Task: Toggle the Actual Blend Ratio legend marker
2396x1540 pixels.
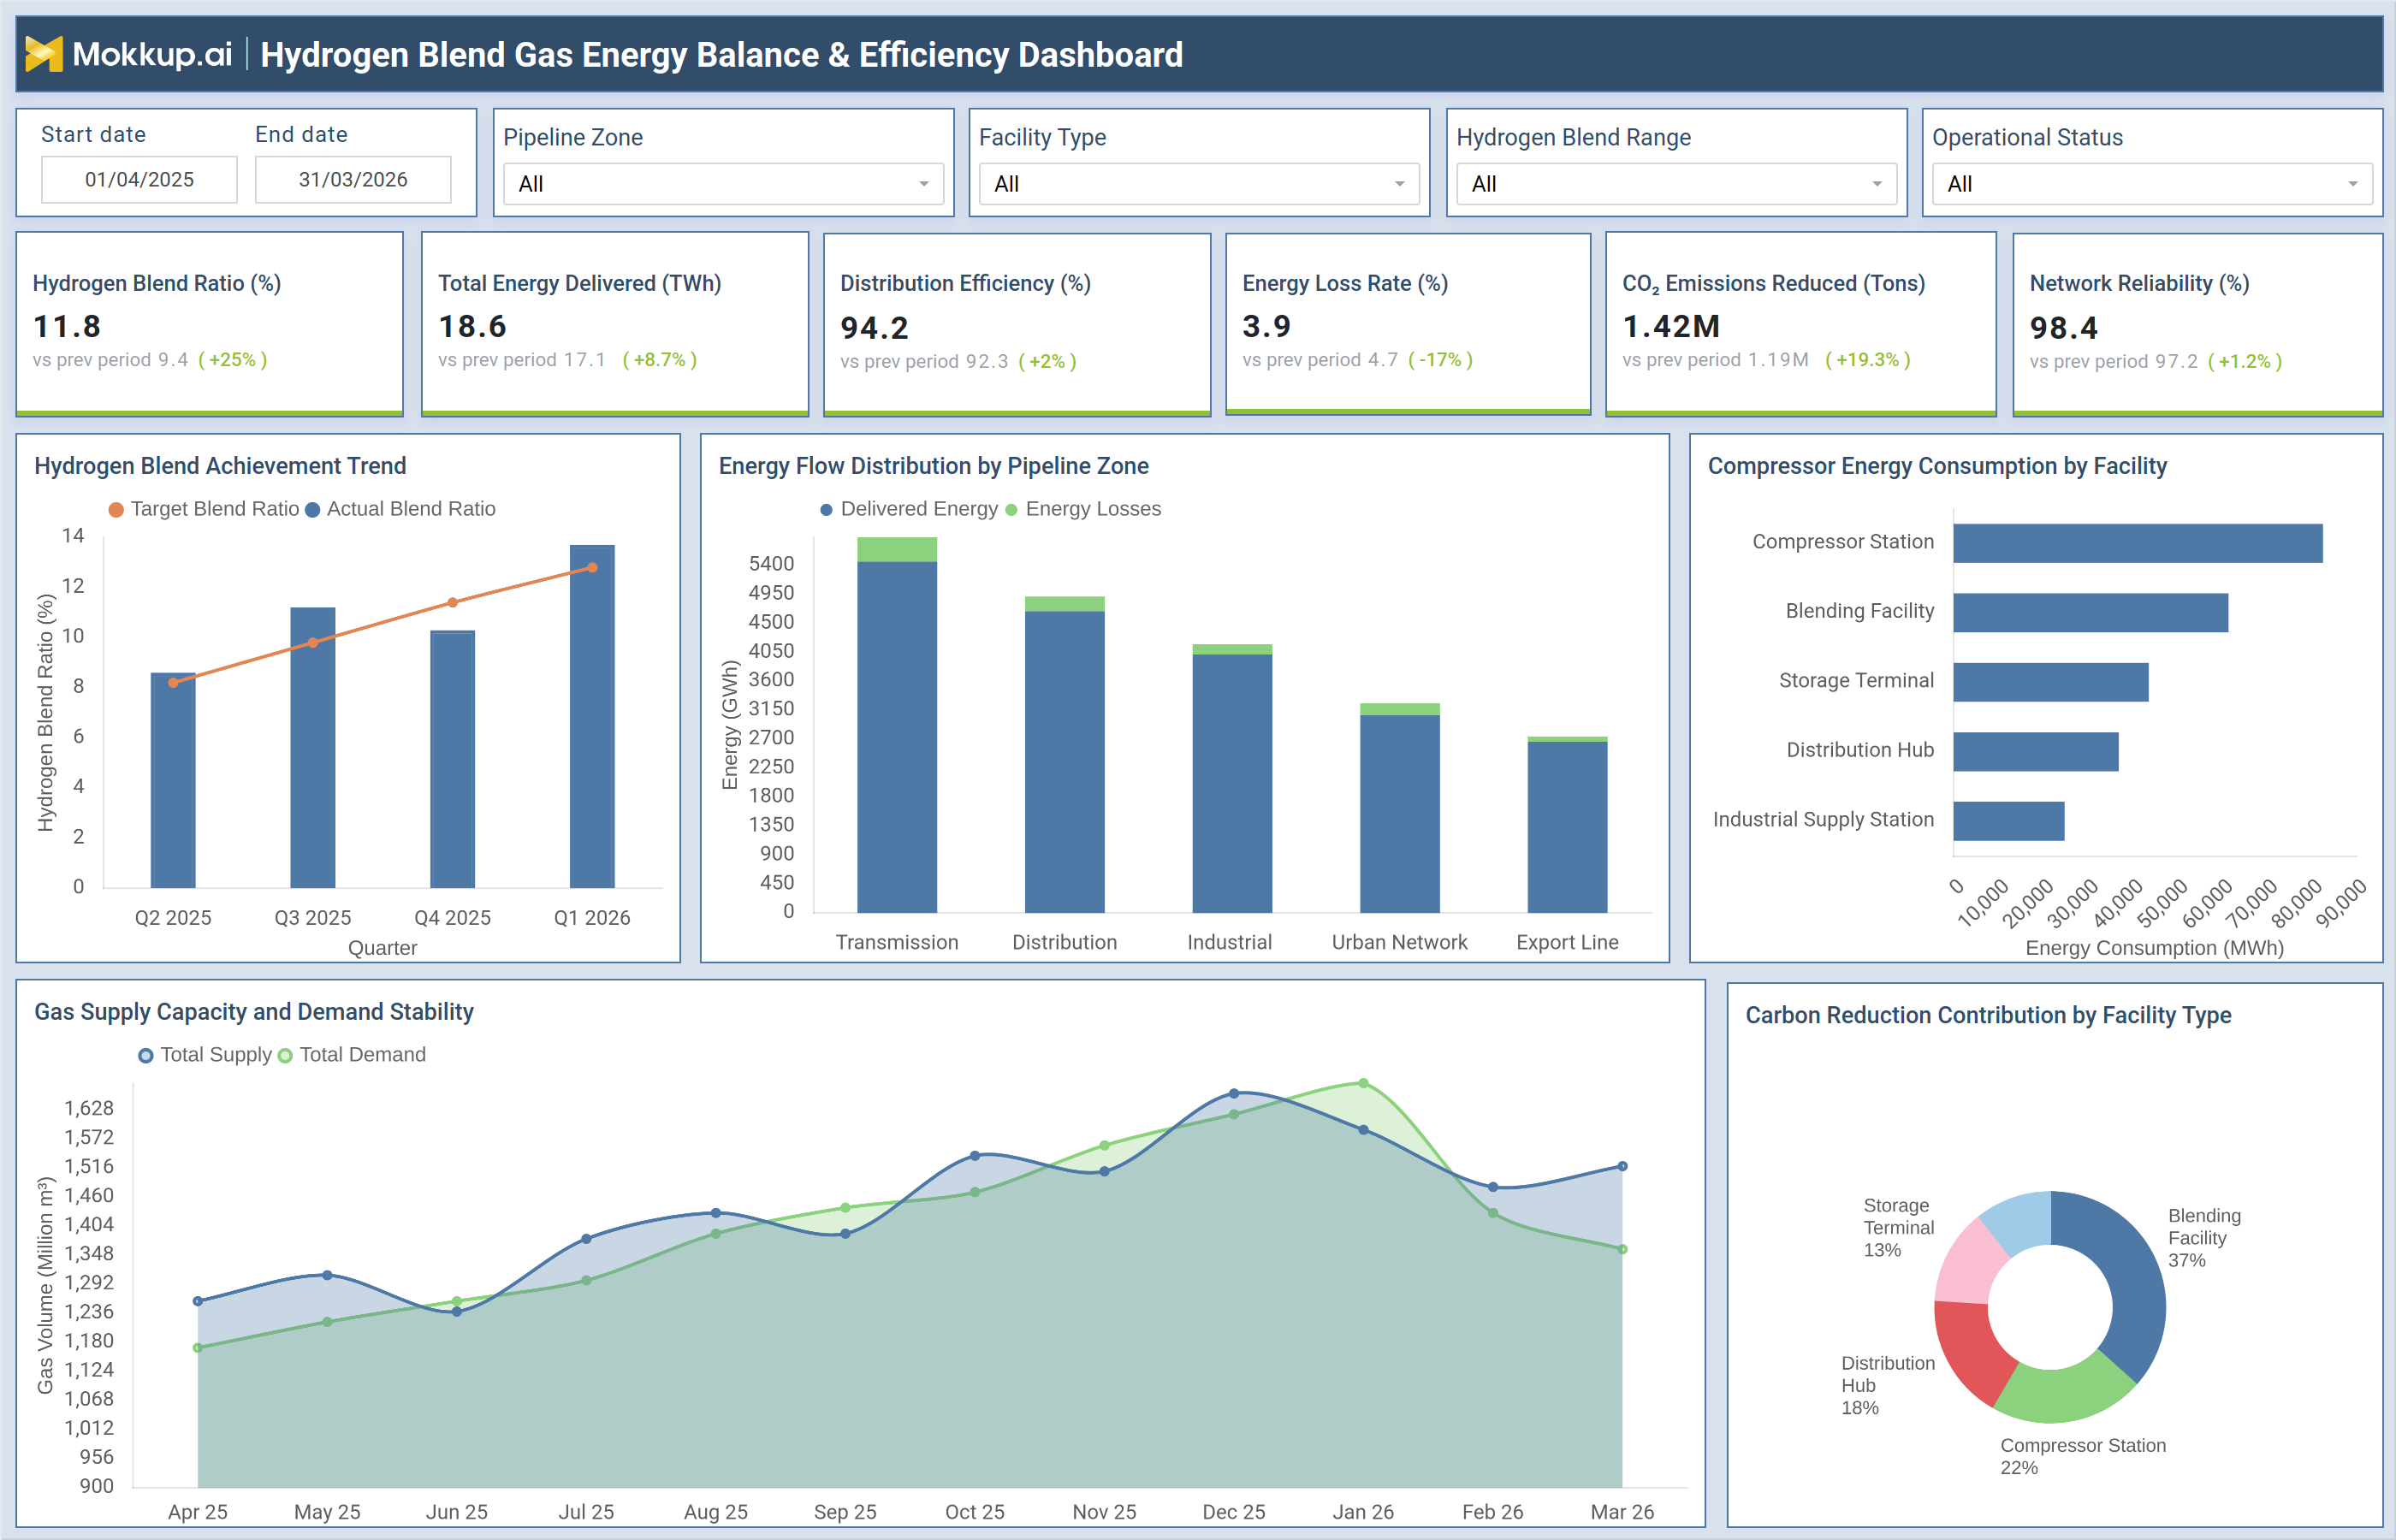Action: [312, 510]
